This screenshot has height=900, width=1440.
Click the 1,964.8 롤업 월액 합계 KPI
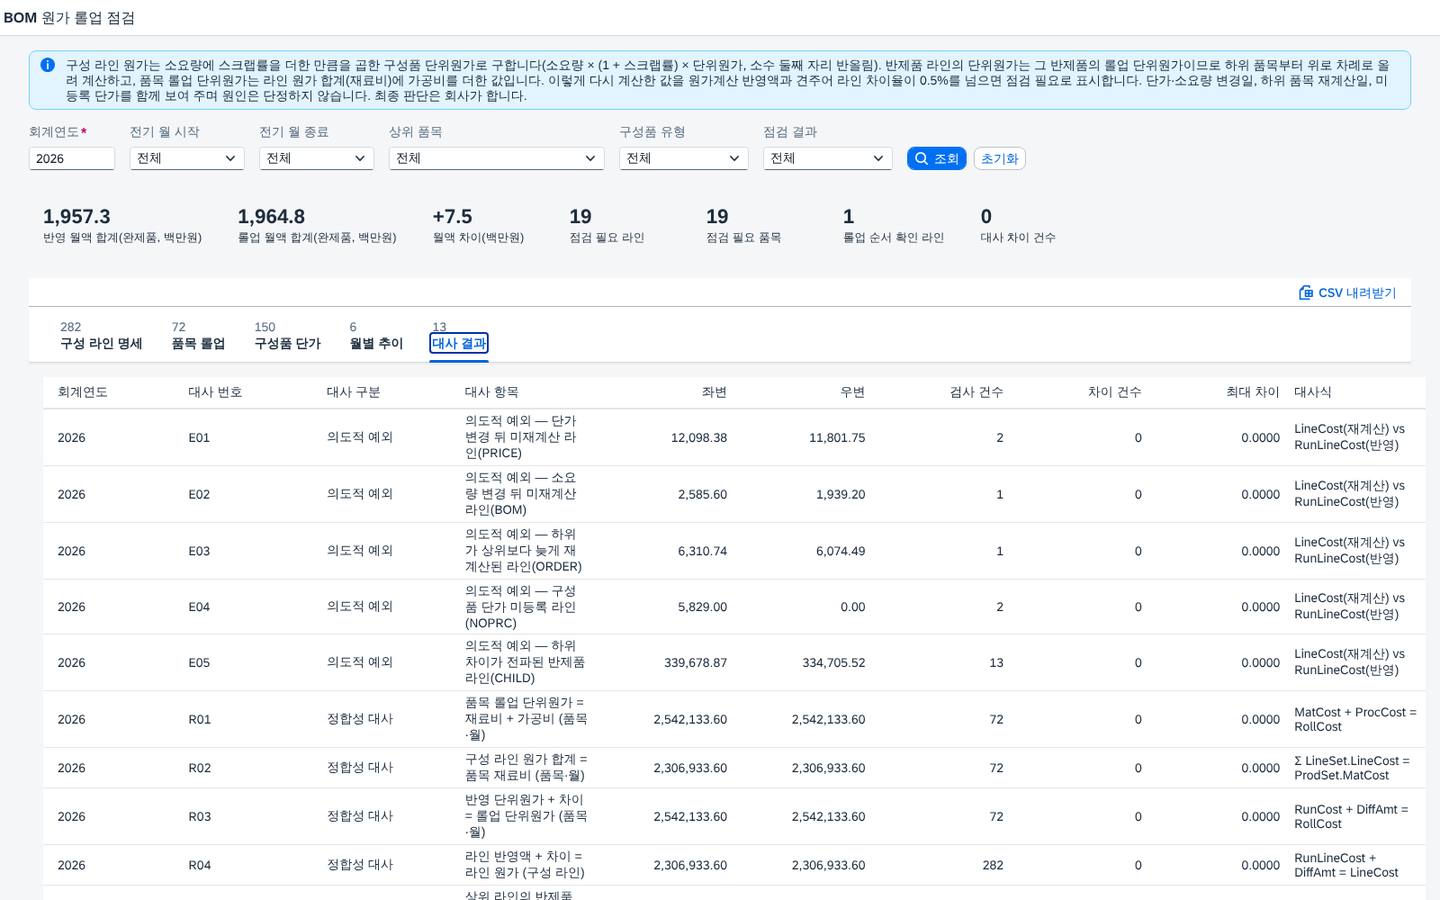(x=317, y=226)
